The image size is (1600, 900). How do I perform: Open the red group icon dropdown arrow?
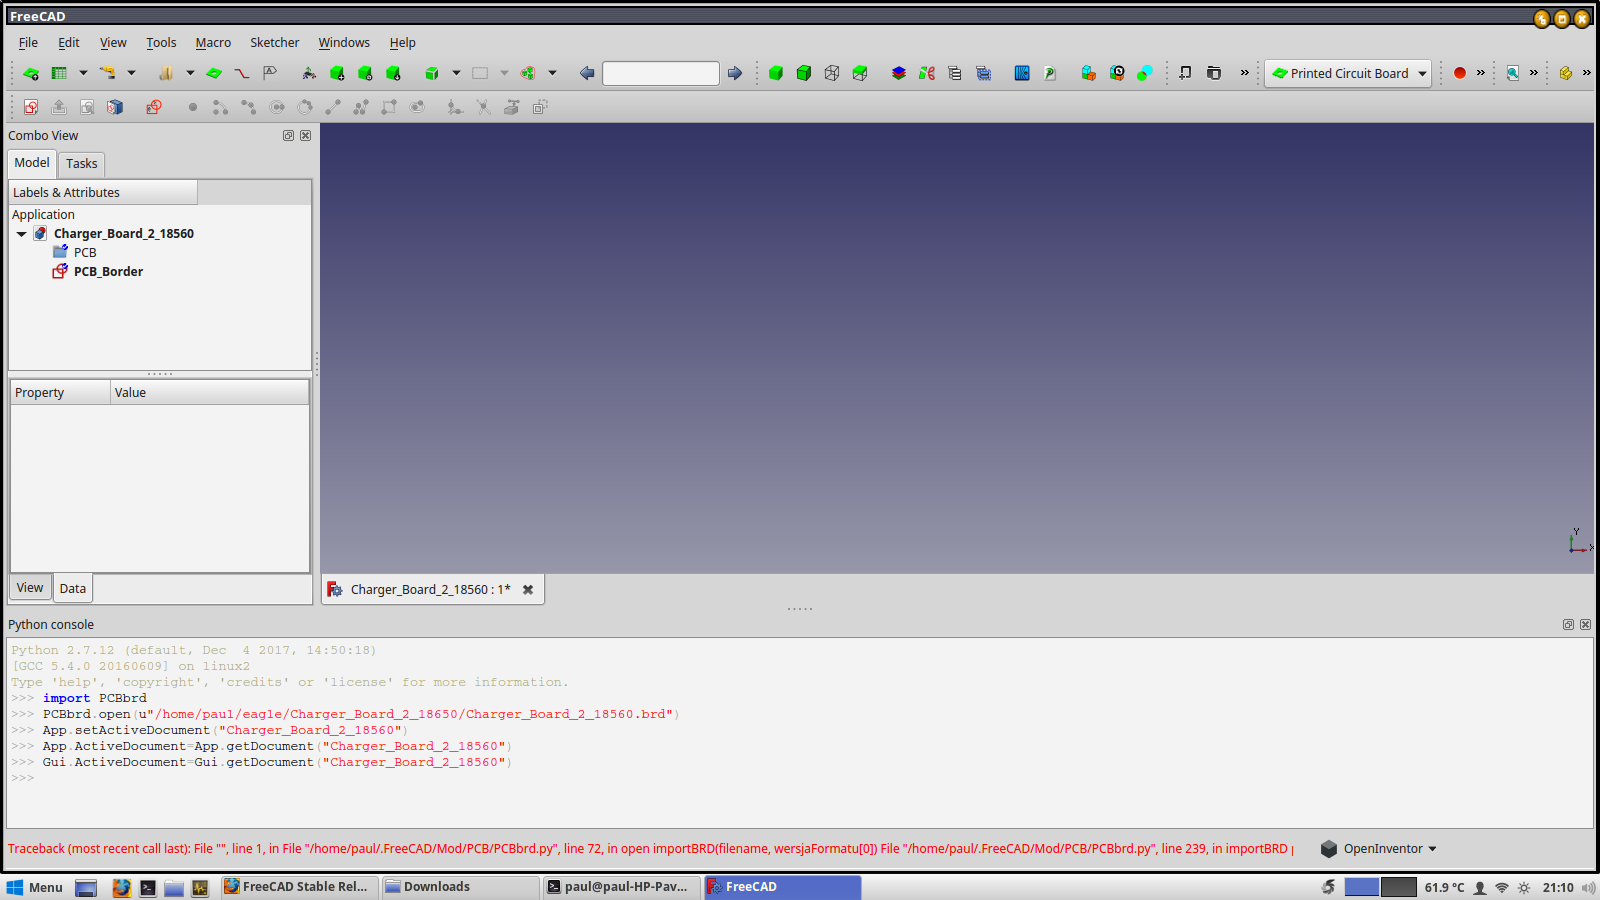pyautogui.click(x=552, y=73)
